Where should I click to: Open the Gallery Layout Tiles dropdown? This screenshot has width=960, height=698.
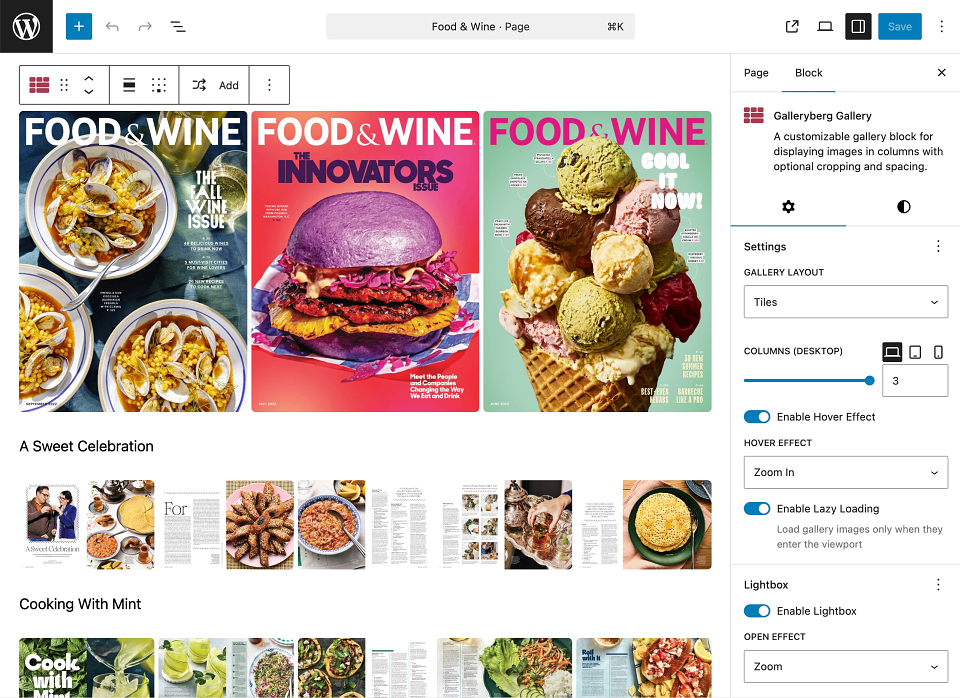846,302
